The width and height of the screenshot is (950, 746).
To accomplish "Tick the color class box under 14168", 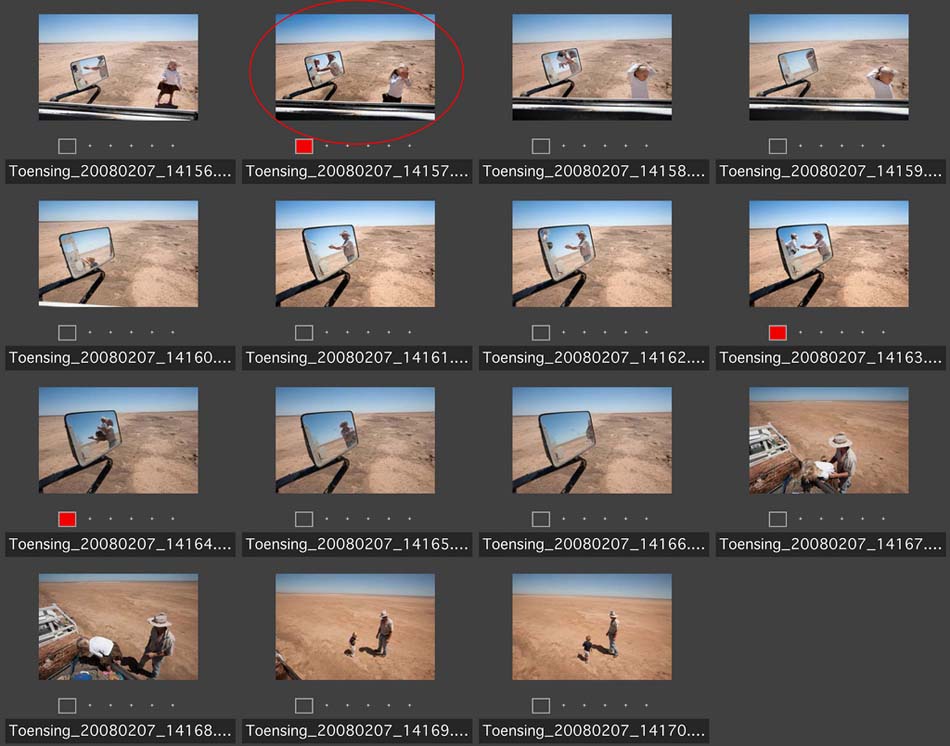I will point(67,706).
